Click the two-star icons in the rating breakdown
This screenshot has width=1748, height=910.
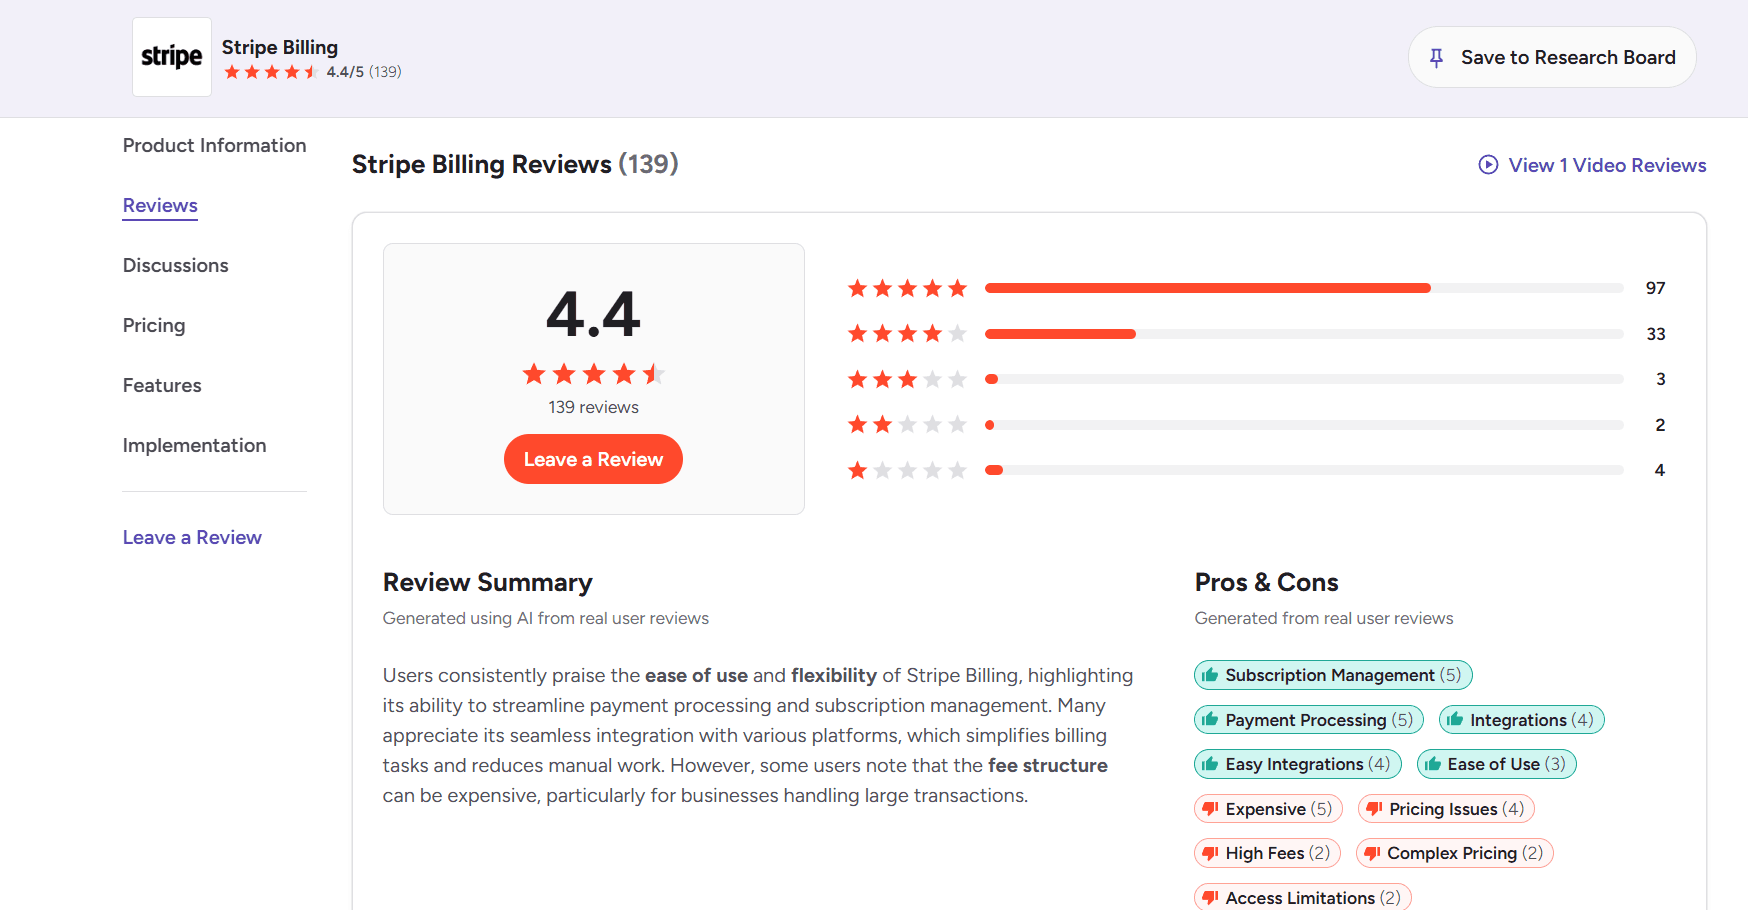[907, 425]
